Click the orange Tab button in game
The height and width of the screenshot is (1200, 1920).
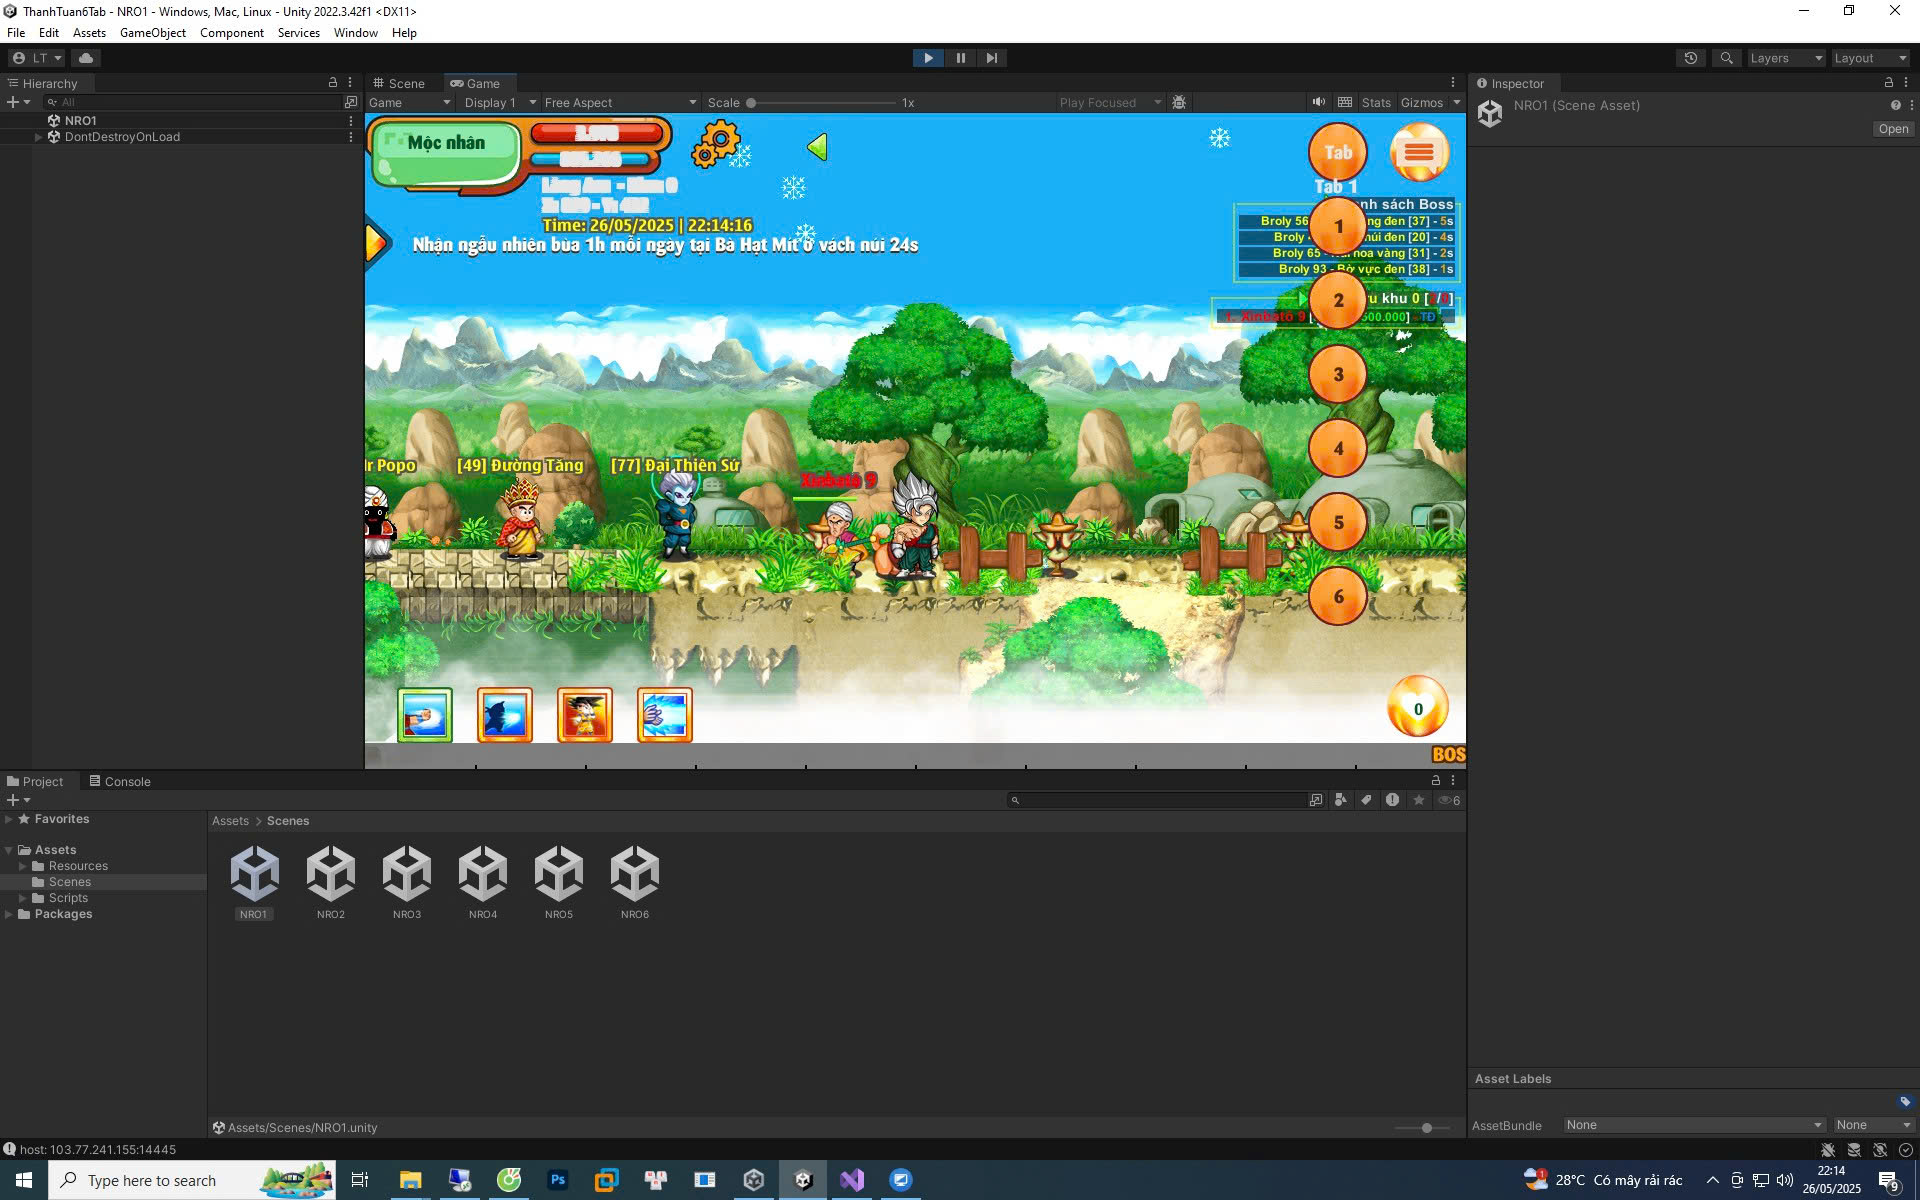coord(1338,152)
